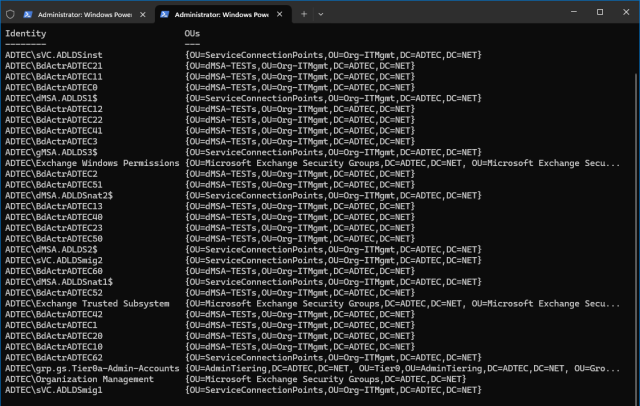Click ADTEC\BdActrADTEC2 identity
The height and width of the screenshot is (406, 640).
[x=51, y=174]
